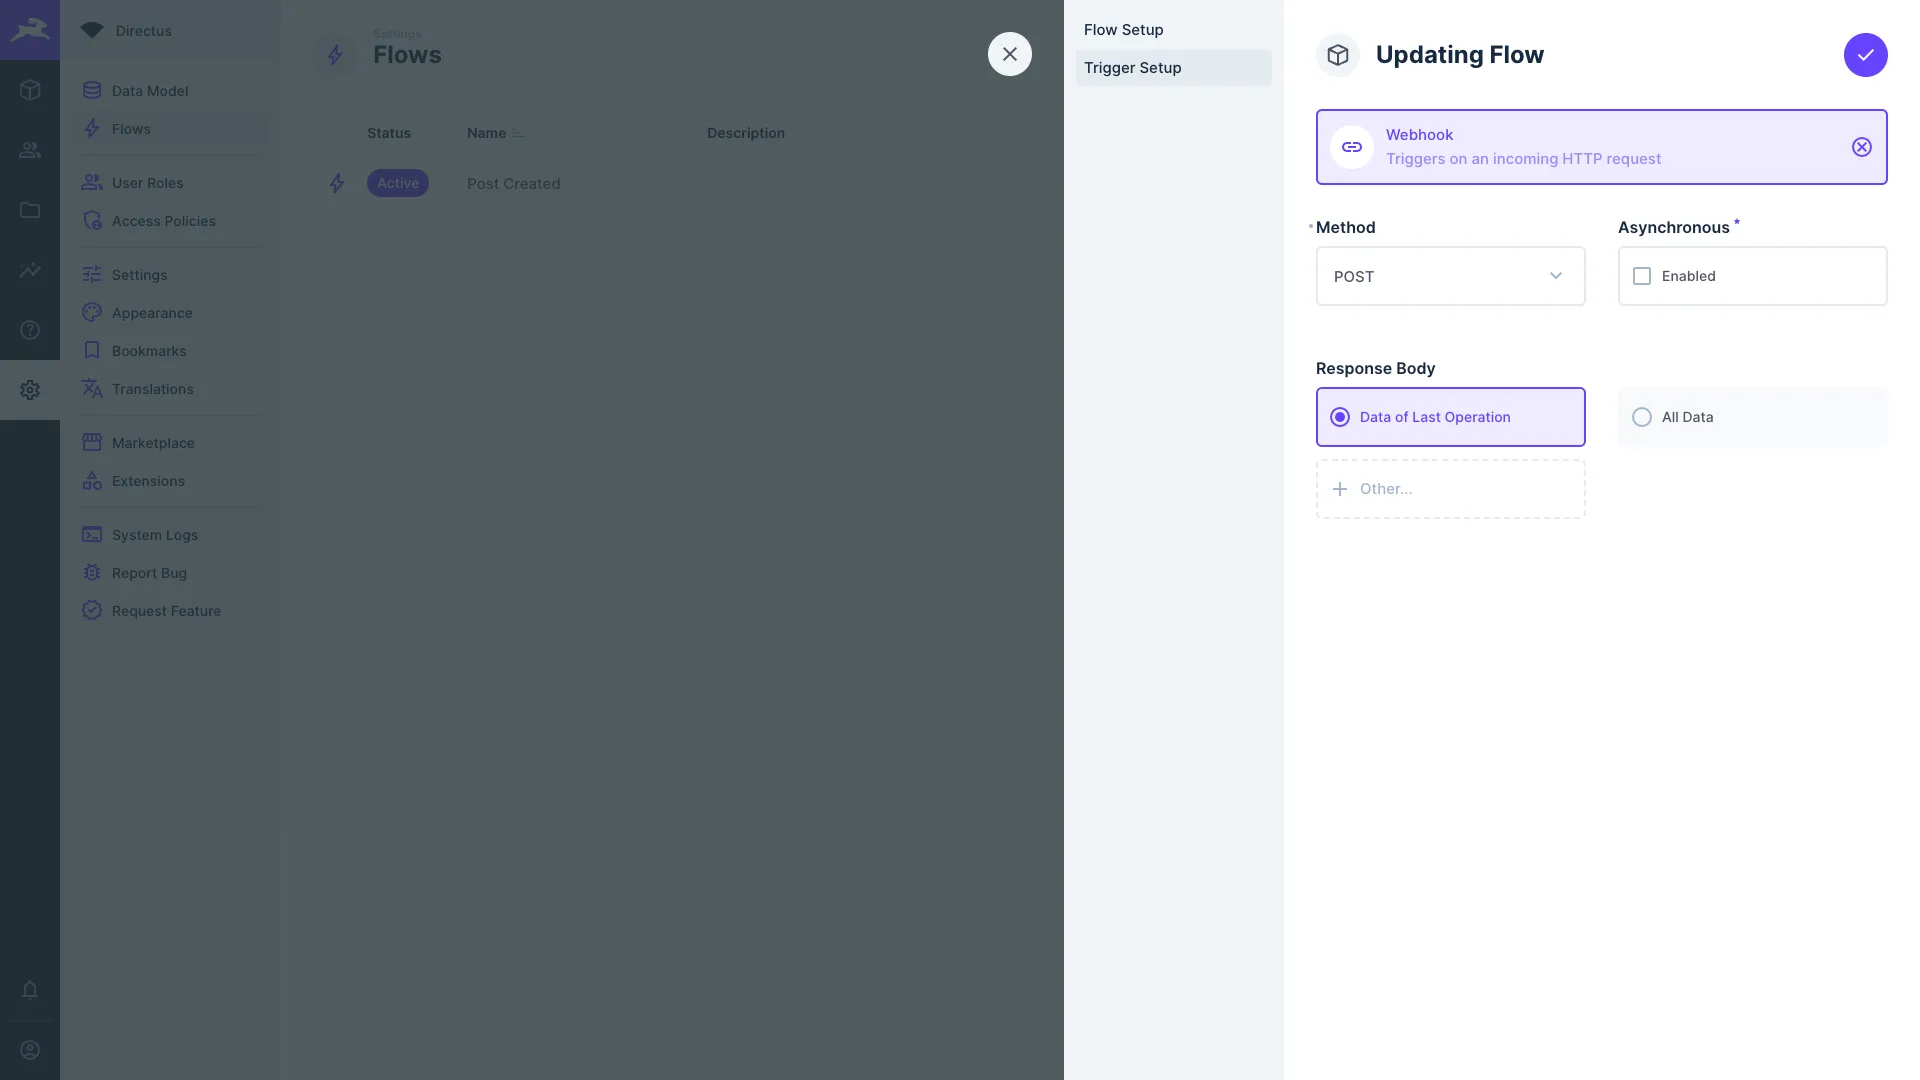Image resolution: width=1920 pixels, height=1080 pixels.
Task: Expand the Method dropdown showing POST
Action: point(1430,276)
